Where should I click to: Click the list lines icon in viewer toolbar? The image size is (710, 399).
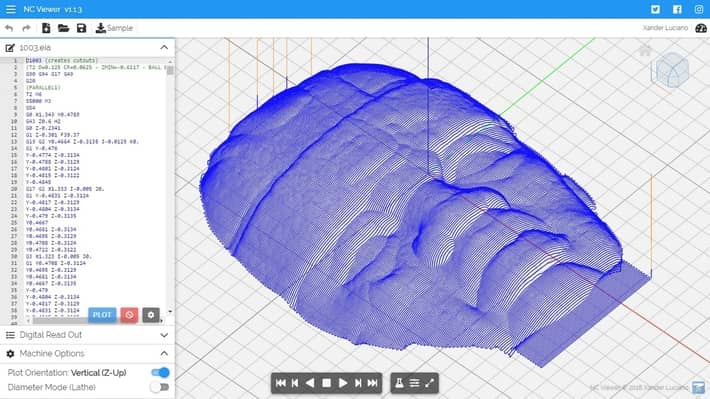coord(414,383)
